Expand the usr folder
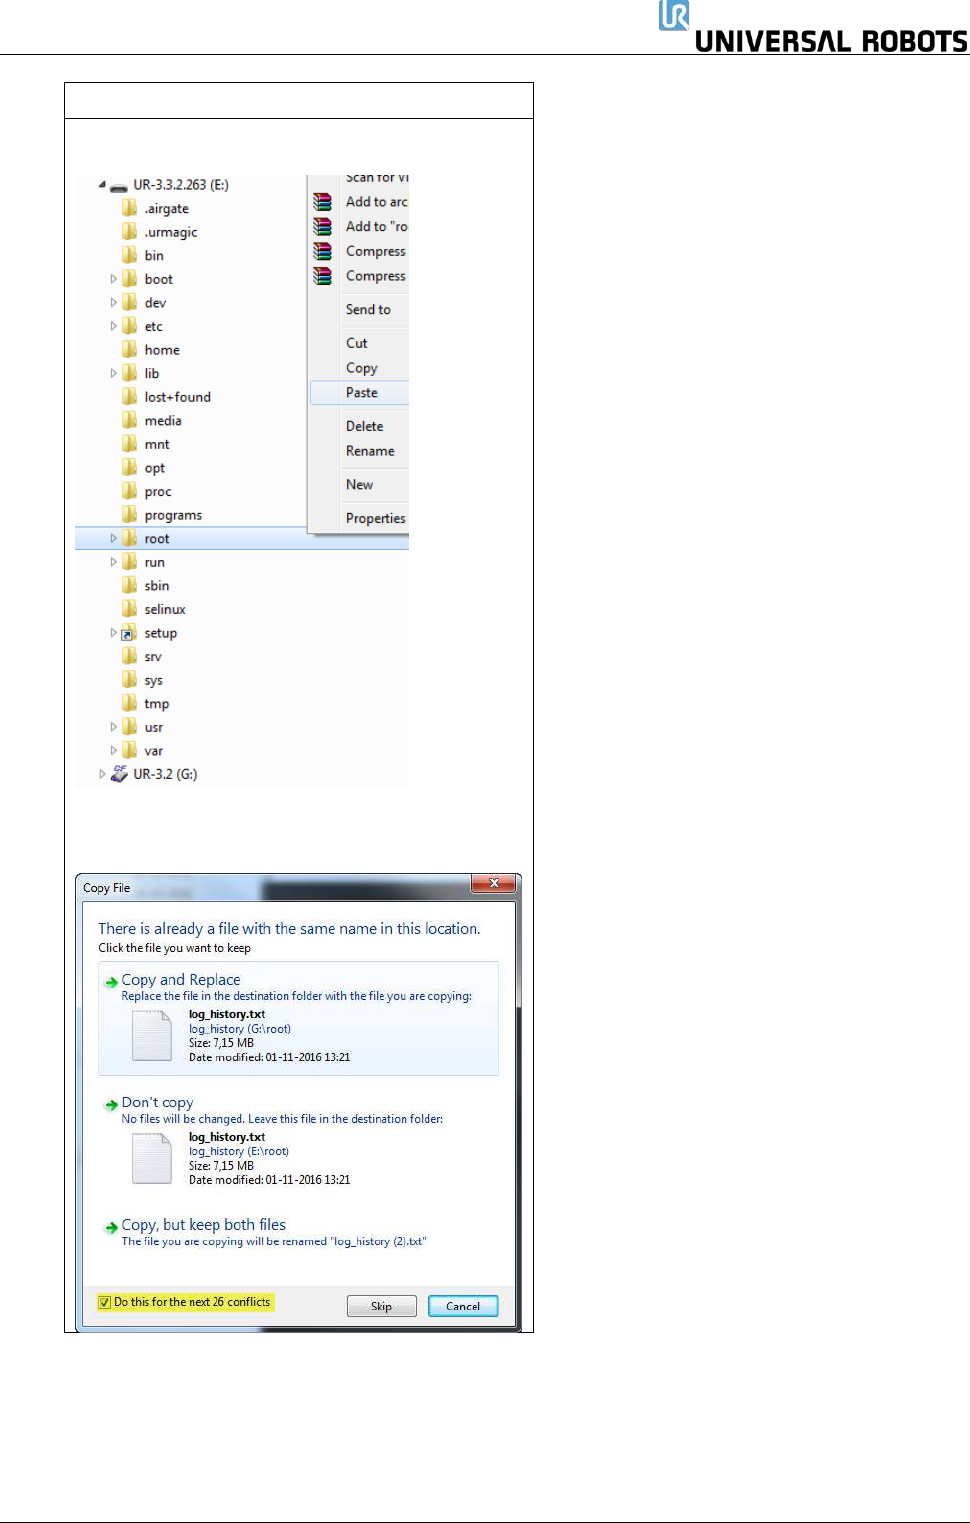This screenshot has width=970, height=1523. 113,727
